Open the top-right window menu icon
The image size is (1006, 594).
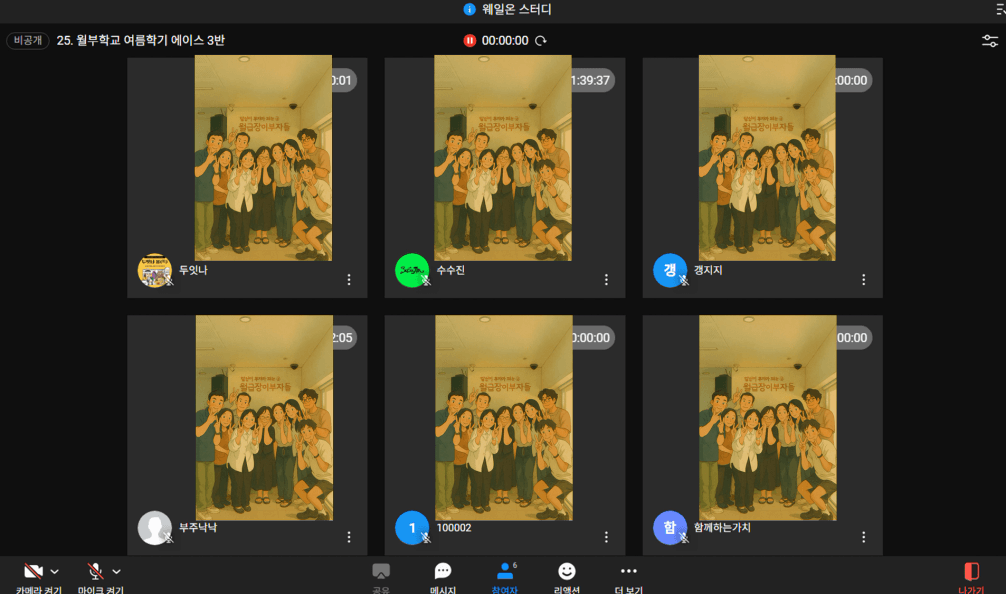pyautogui.click(x=1001, y=9)
